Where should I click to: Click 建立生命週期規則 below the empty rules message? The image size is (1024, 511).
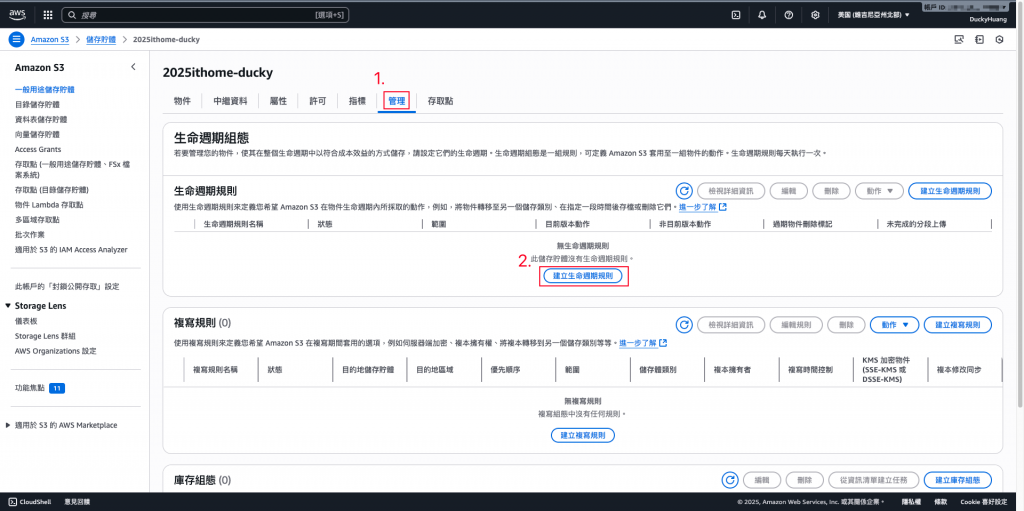pos(583,276)
